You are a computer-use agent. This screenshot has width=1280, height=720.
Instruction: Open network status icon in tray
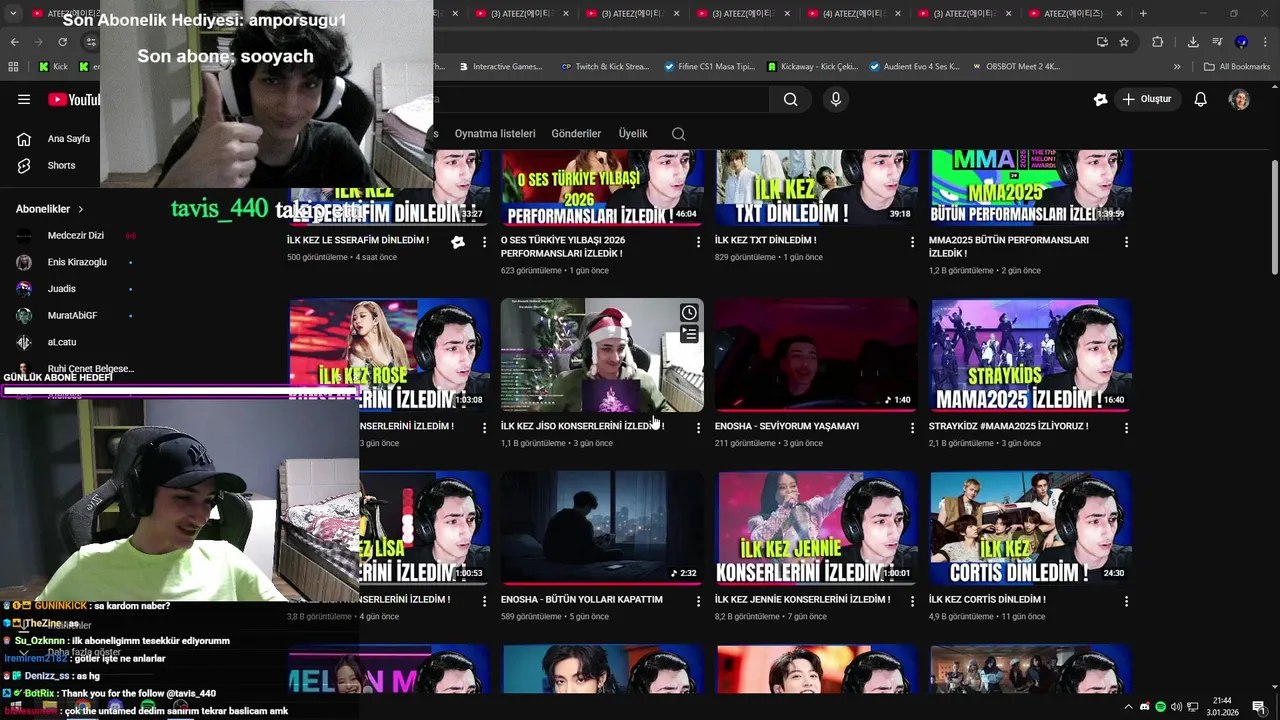click(x=1191, y=707)
